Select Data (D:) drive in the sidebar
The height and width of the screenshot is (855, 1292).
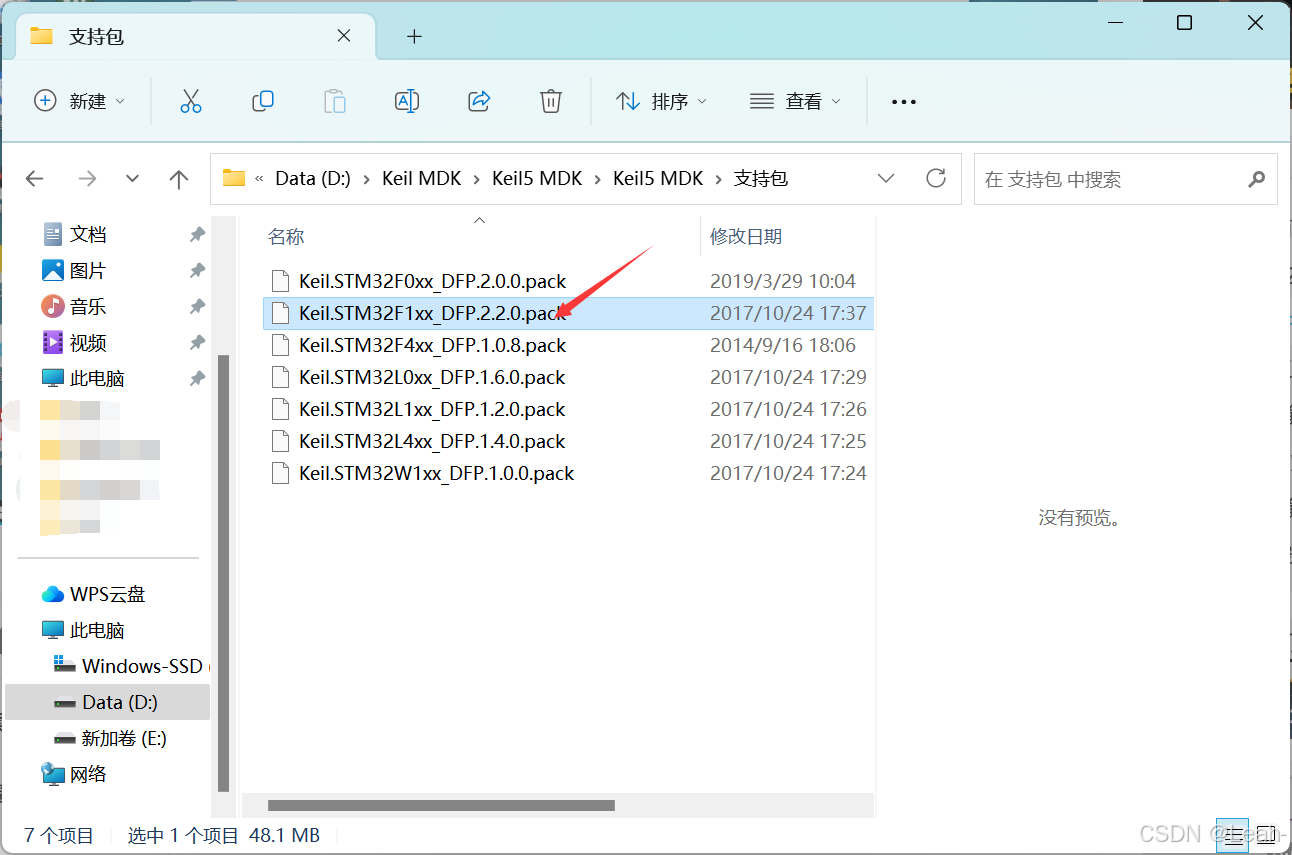[x=120, y=702]
